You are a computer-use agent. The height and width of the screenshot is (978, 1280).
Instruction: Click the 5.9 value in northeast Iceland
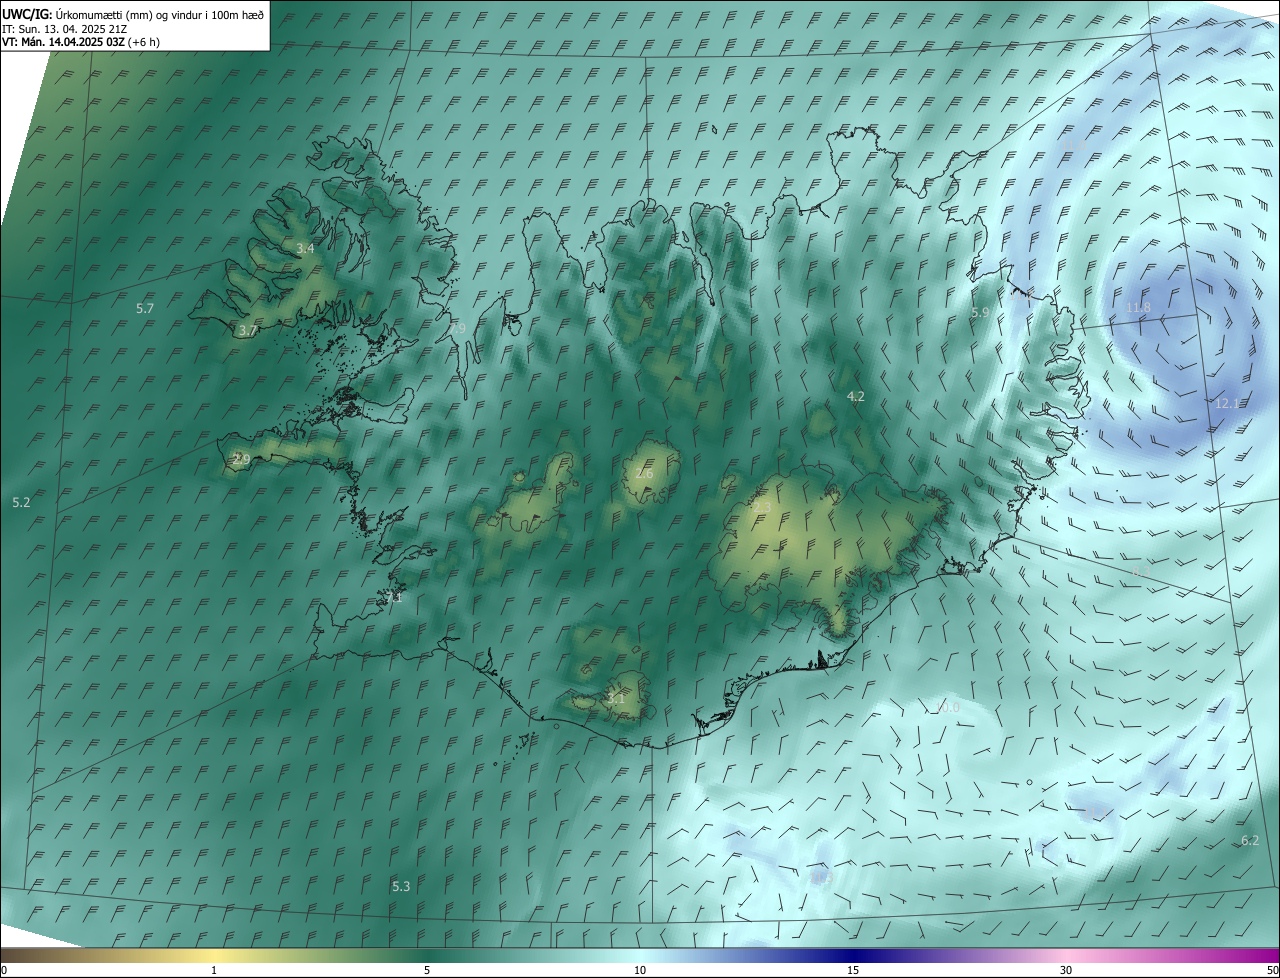point(980,312)
